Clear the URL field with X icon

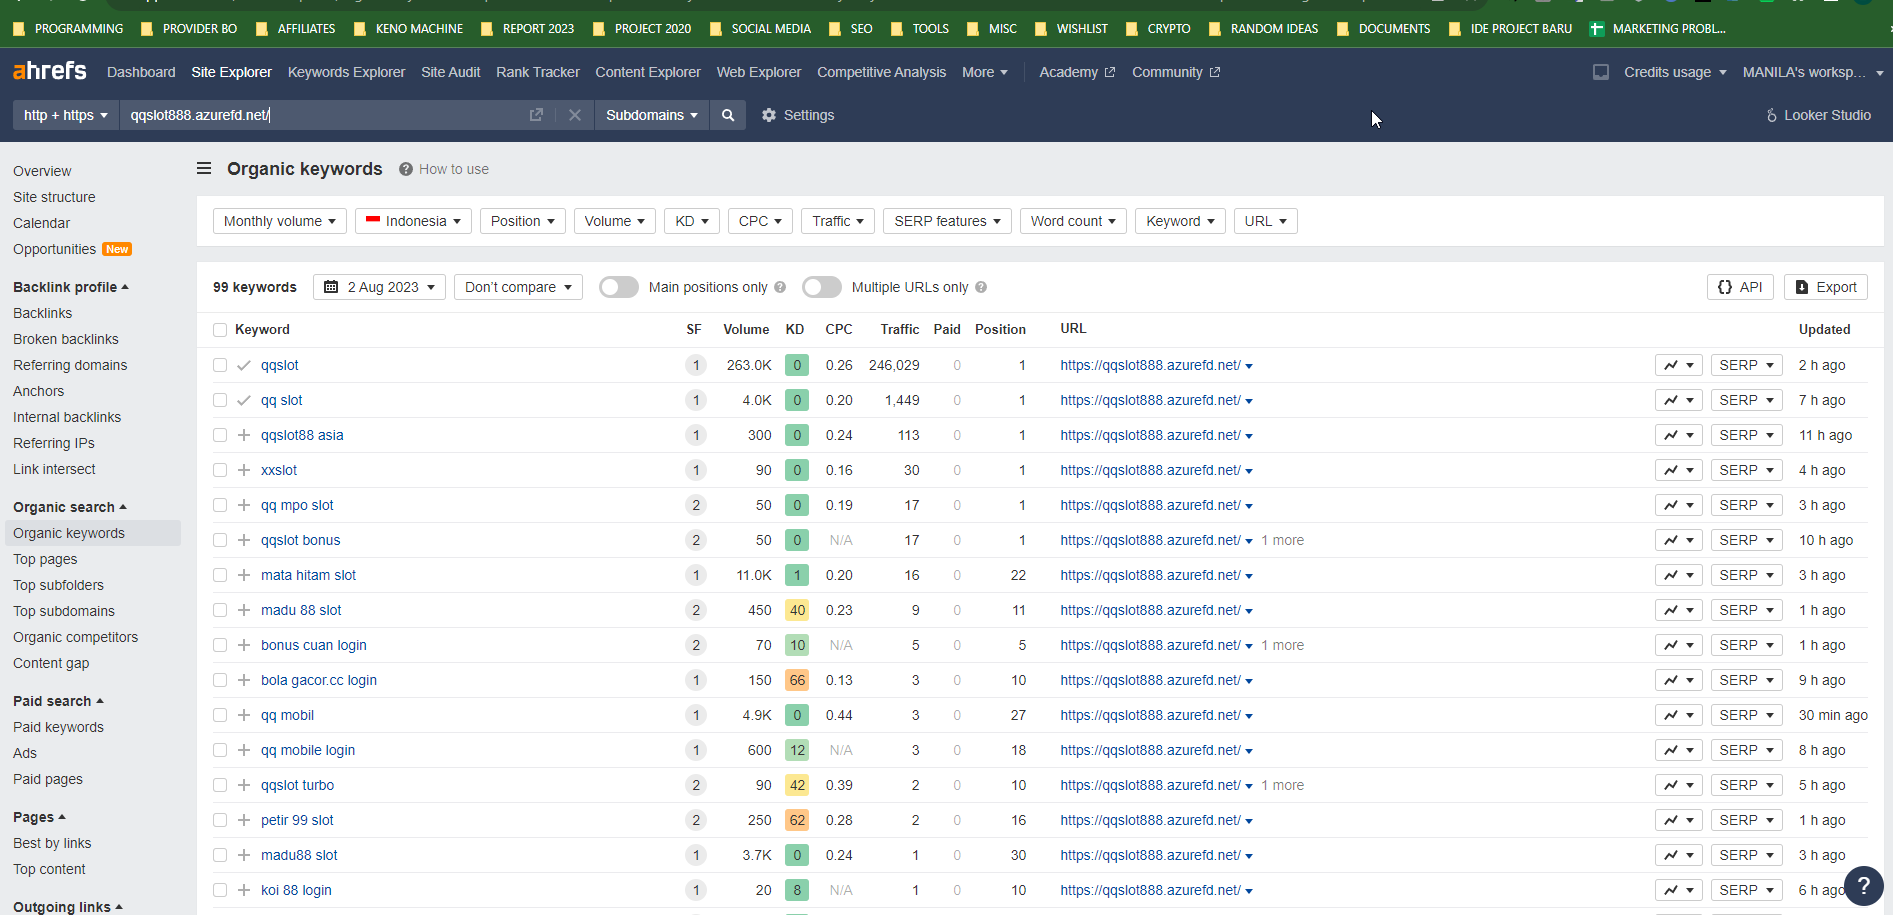click(x=575, y=115)
